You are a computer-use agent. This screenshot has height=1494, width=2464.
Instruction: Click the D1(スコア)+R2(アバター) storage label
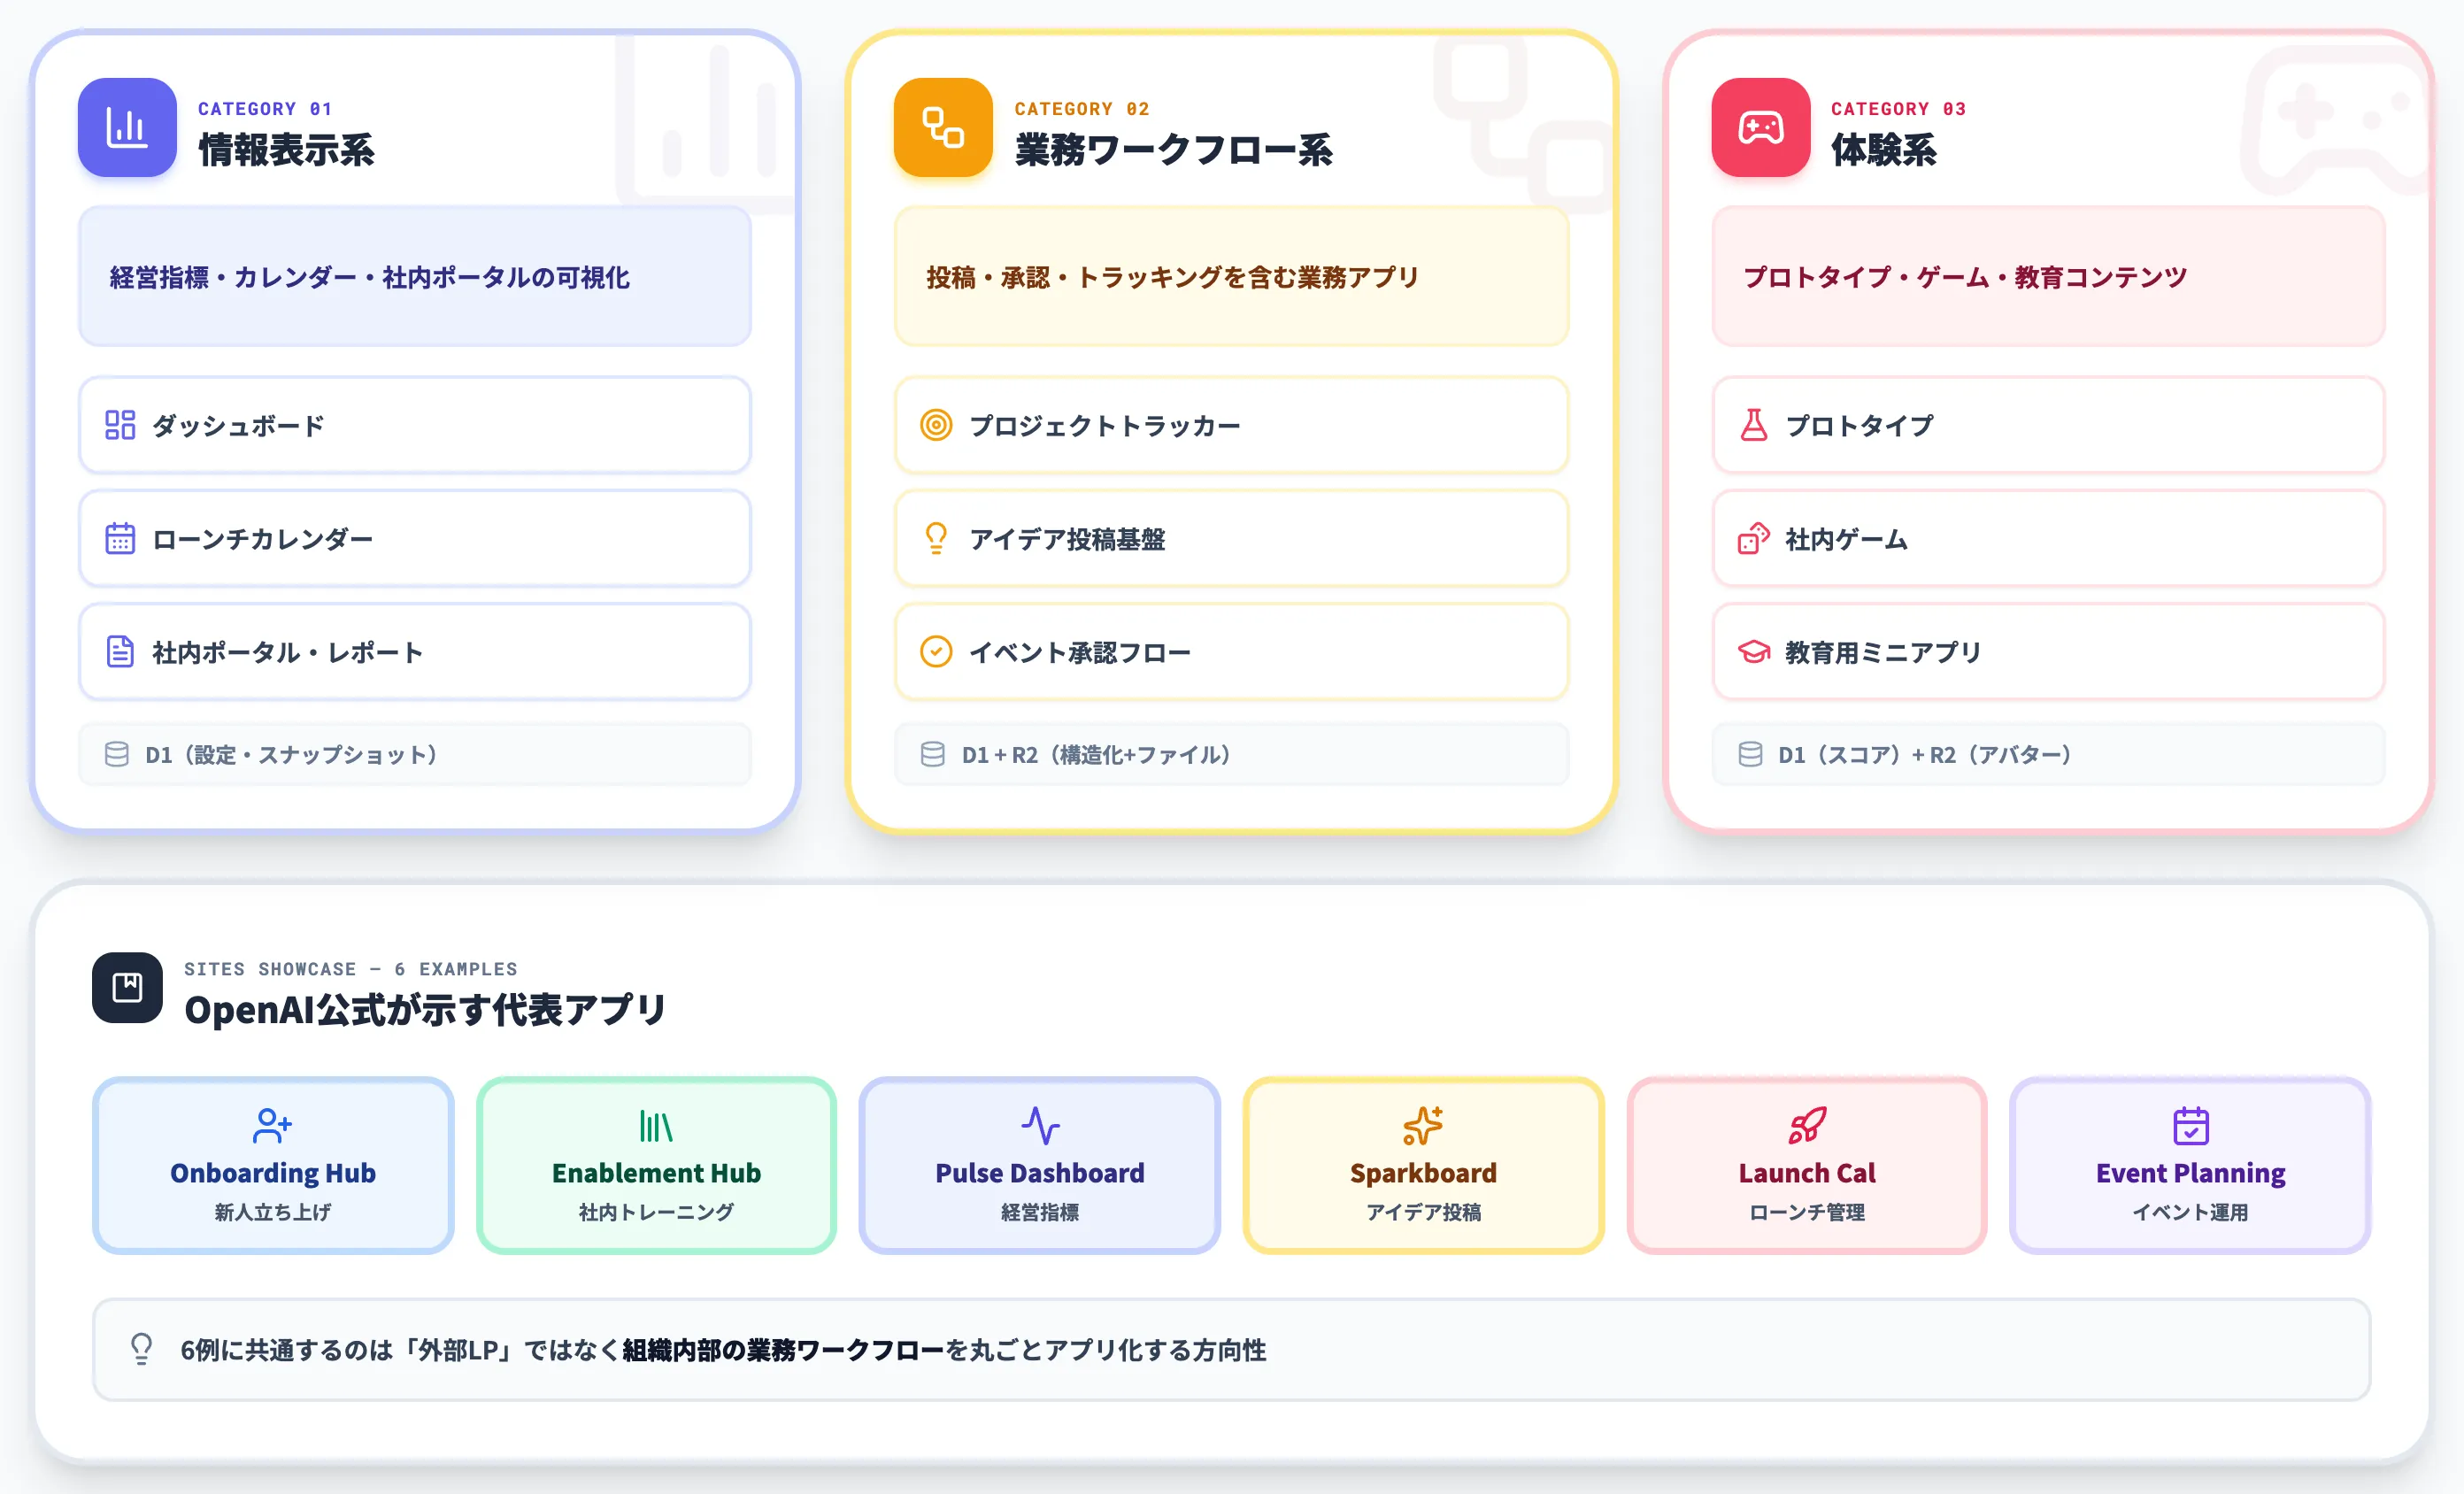pyautogui.click(x=1925, y=754)
